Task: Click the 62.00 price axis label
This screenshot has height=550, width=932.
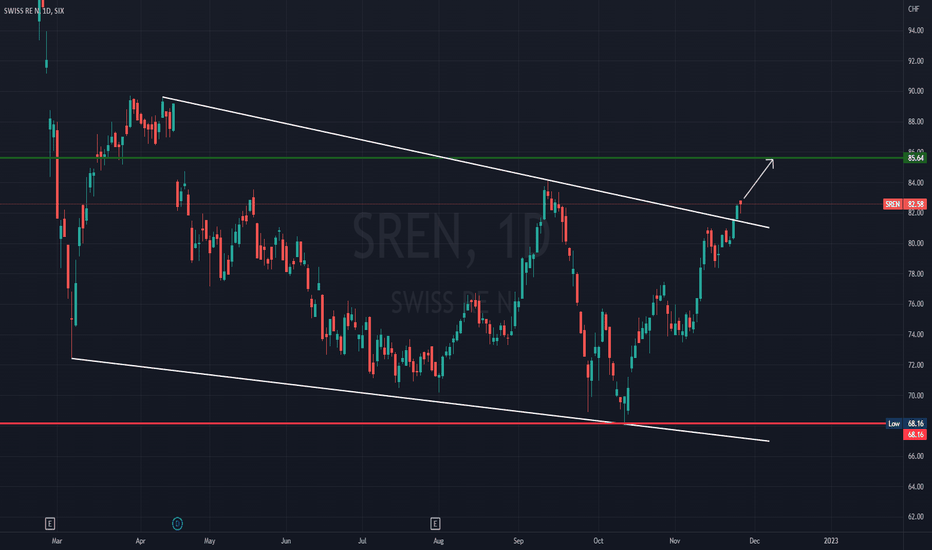Action: (915, 517)
